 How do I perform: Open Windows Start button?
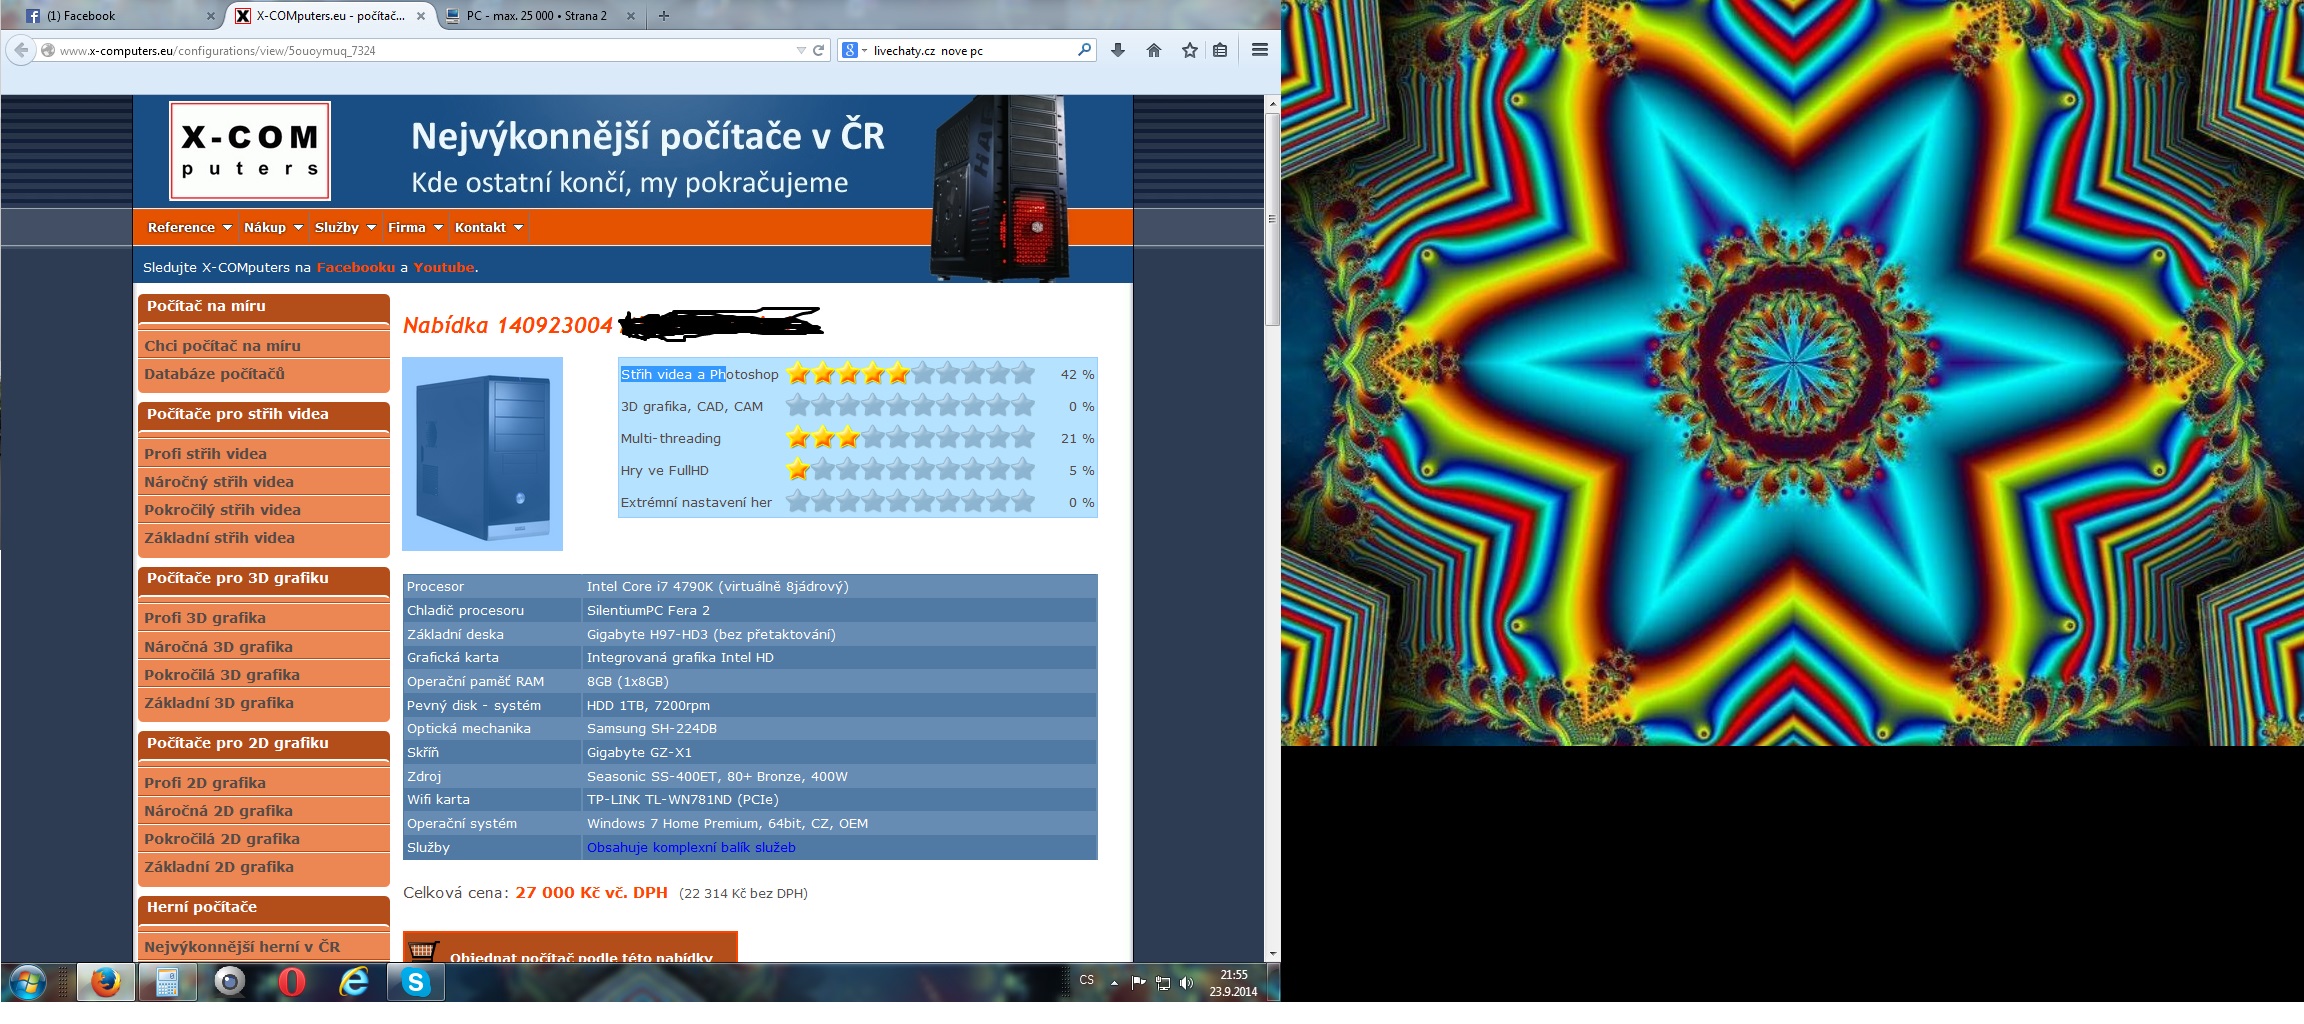(x=27, y=983)
